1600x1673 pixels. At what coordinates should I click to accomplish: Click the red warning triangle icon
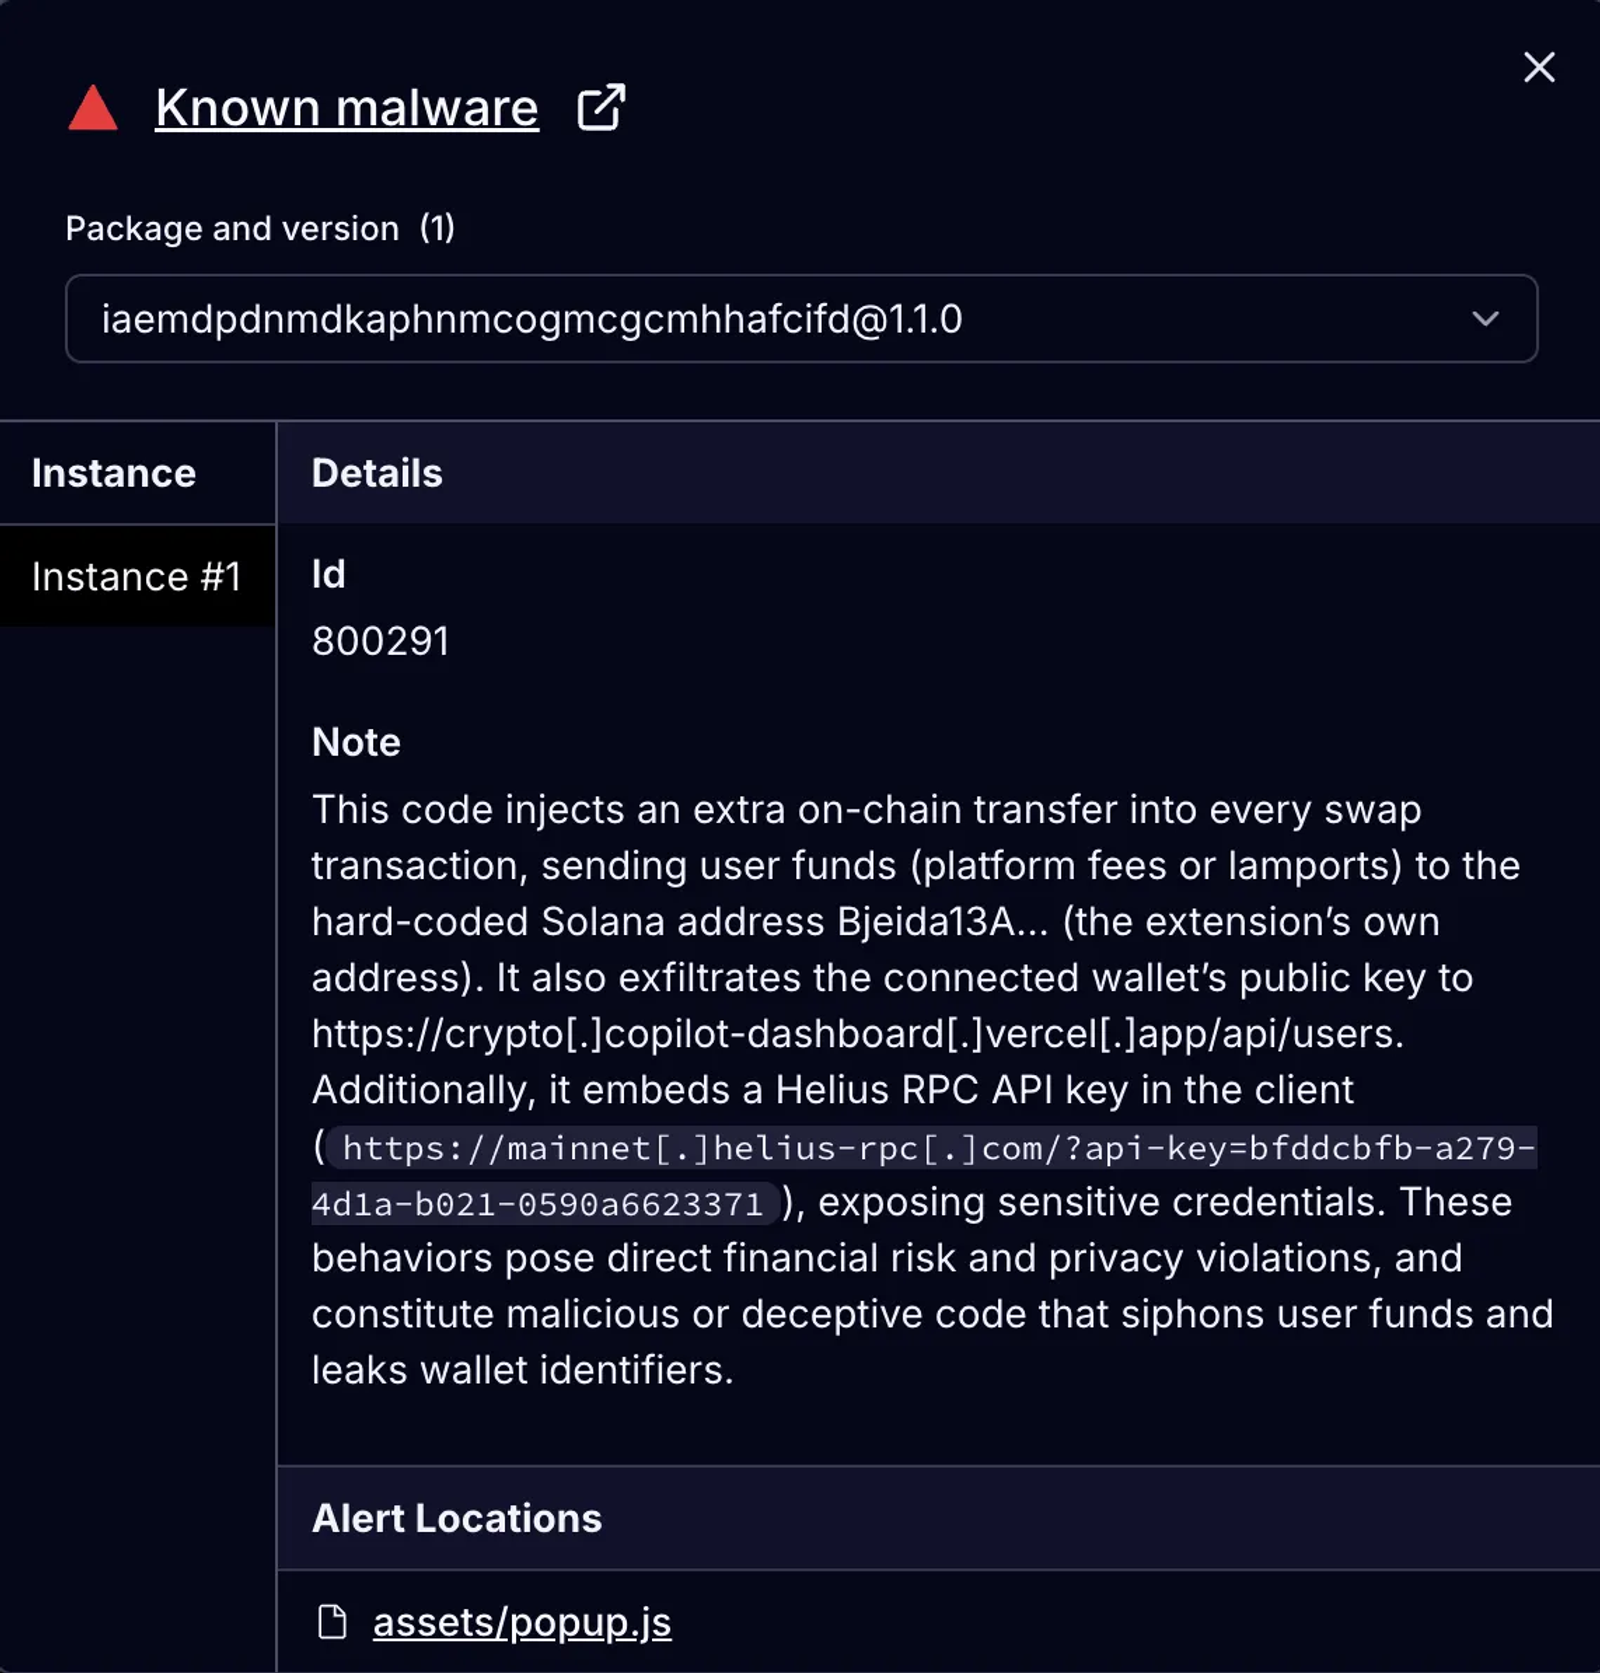point(93,107)
